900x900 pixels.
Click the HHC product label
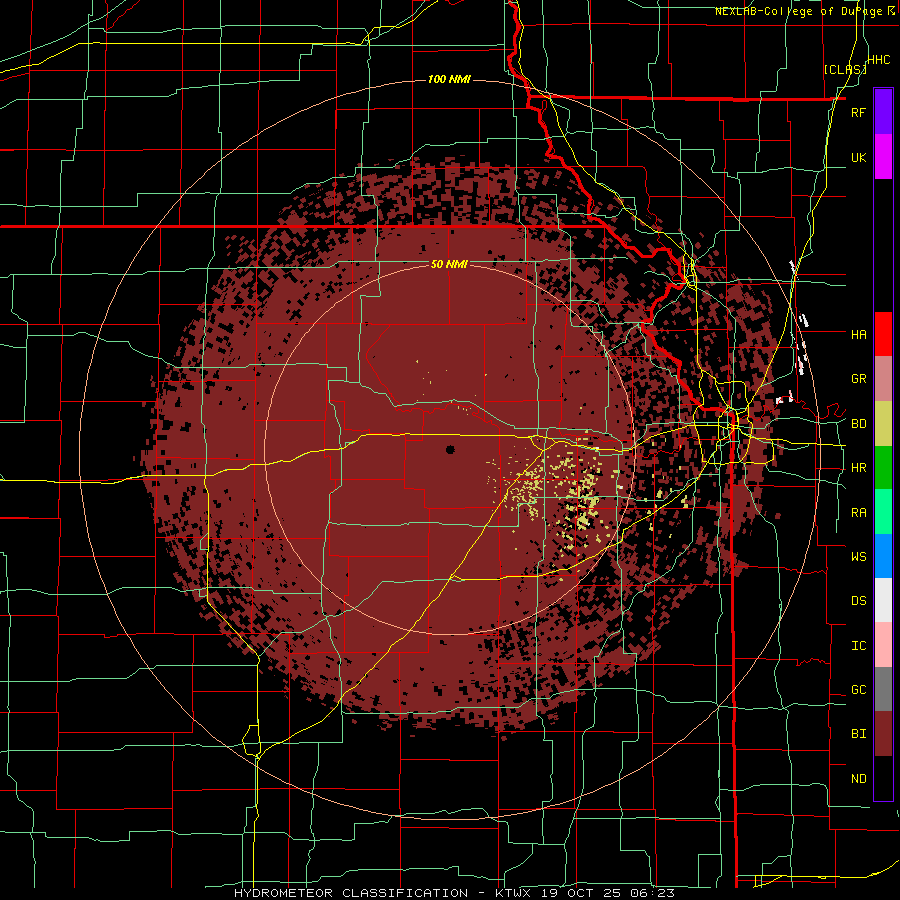point(879,60)
